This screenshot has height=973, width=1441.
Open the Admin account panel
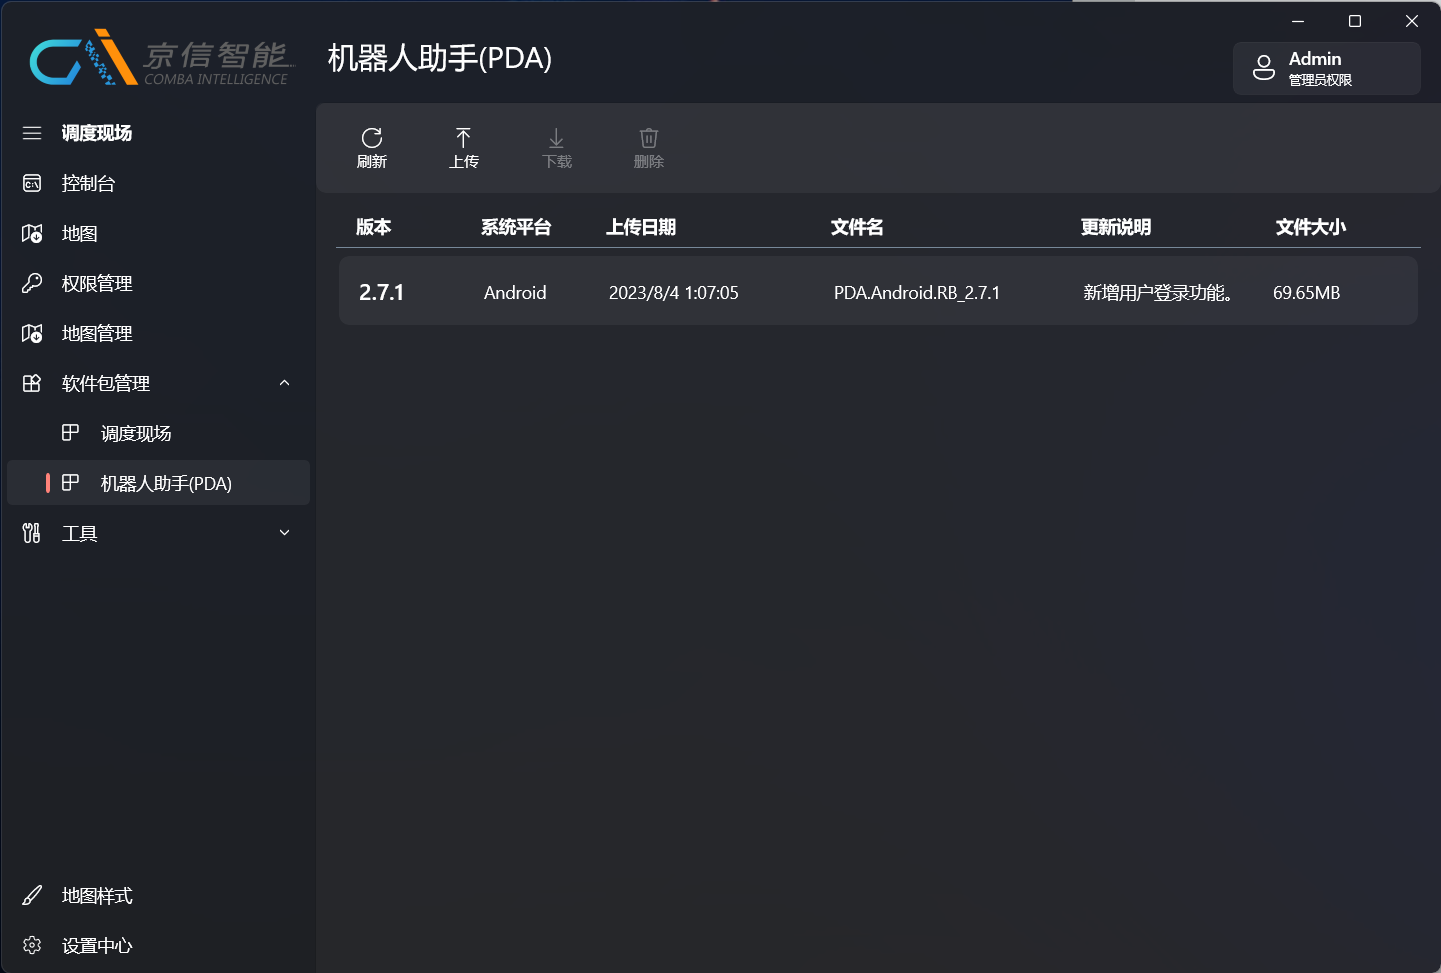tap(1326, 68)
